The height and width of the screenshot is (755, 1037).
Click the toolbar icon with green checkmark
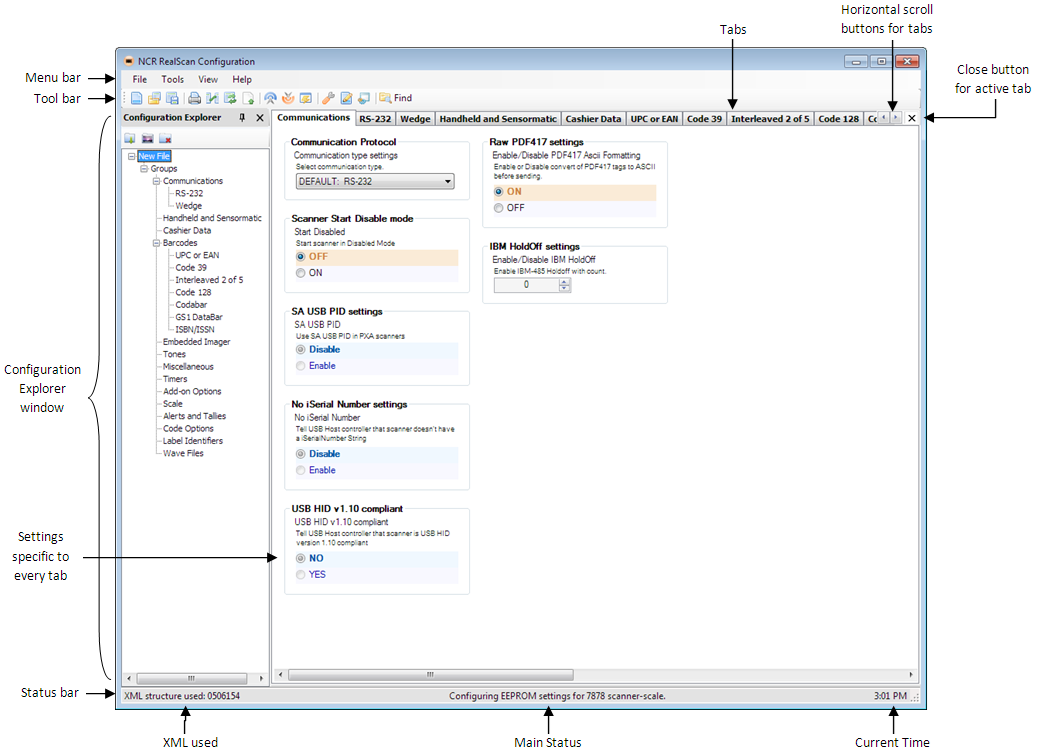[212, 99]
